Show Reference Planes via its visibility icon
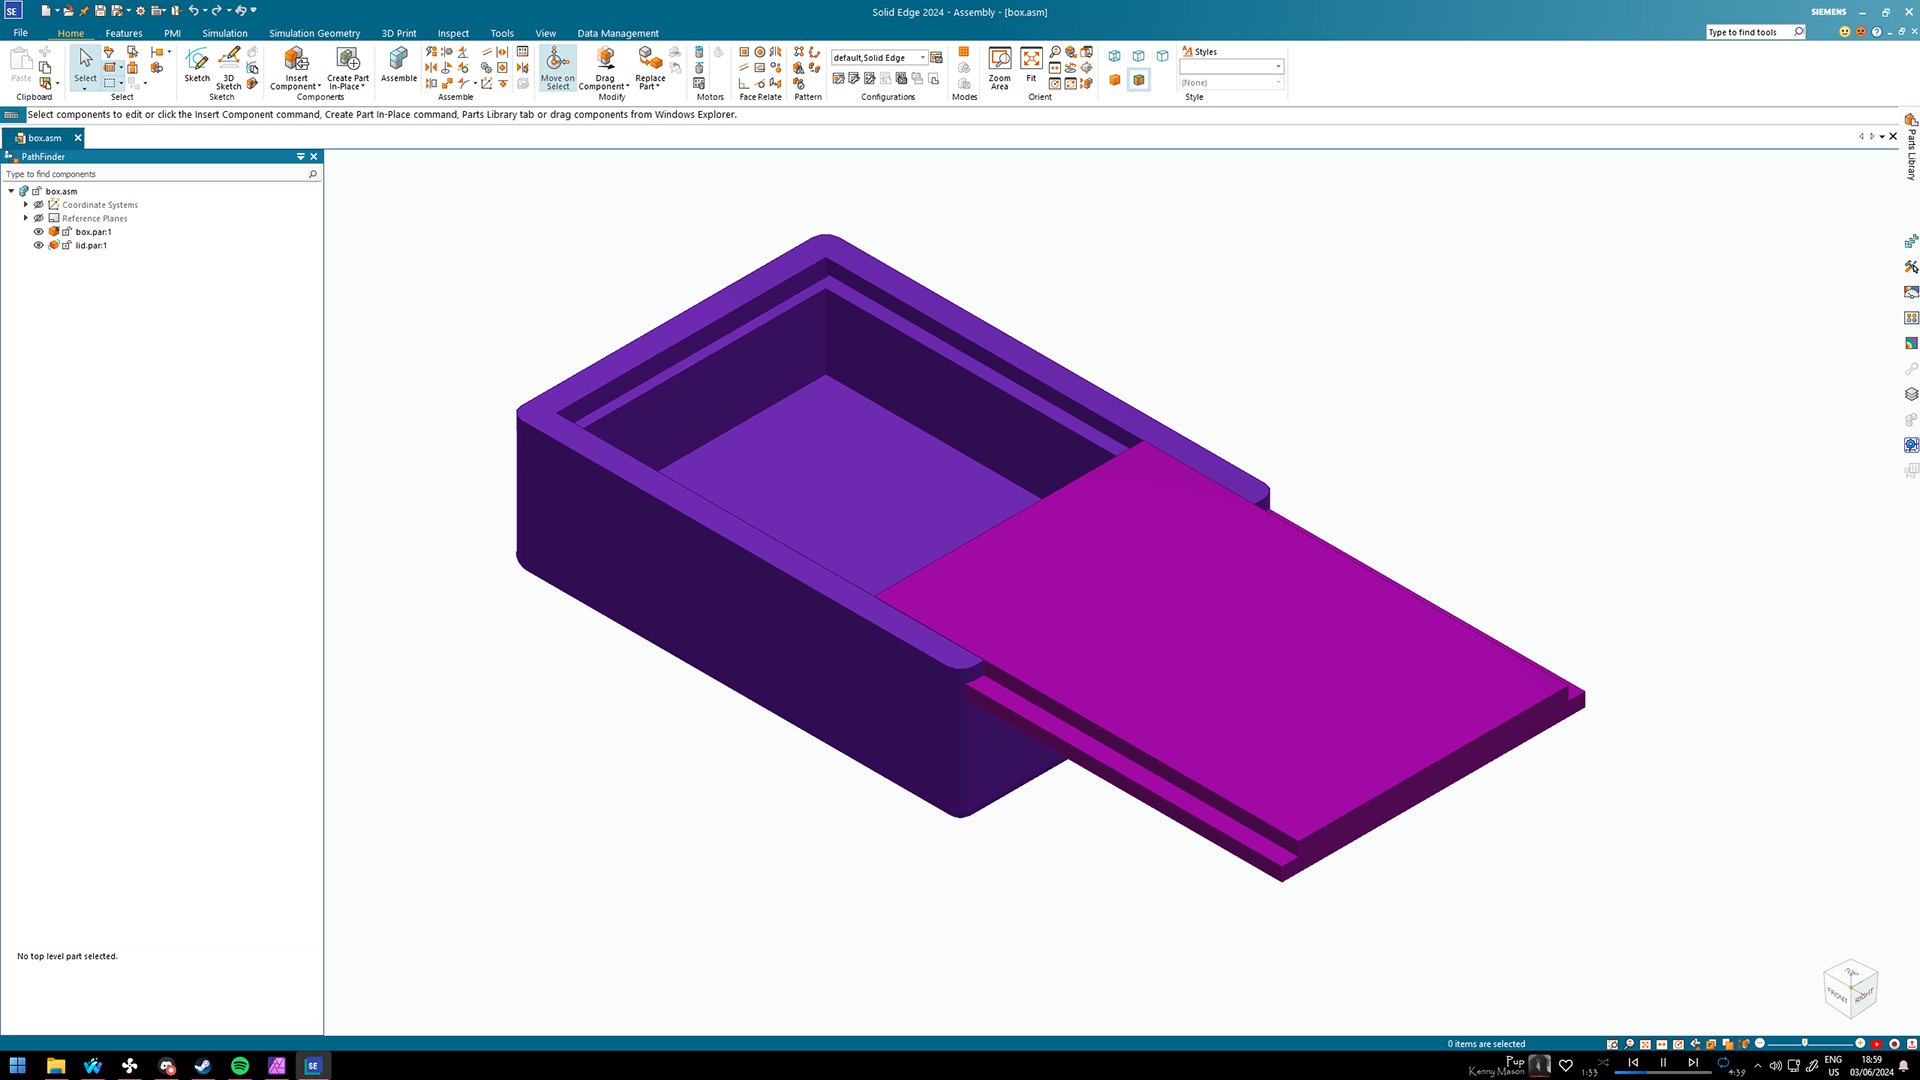Viewport: 1920px width, 1080px height. point(39,218)
